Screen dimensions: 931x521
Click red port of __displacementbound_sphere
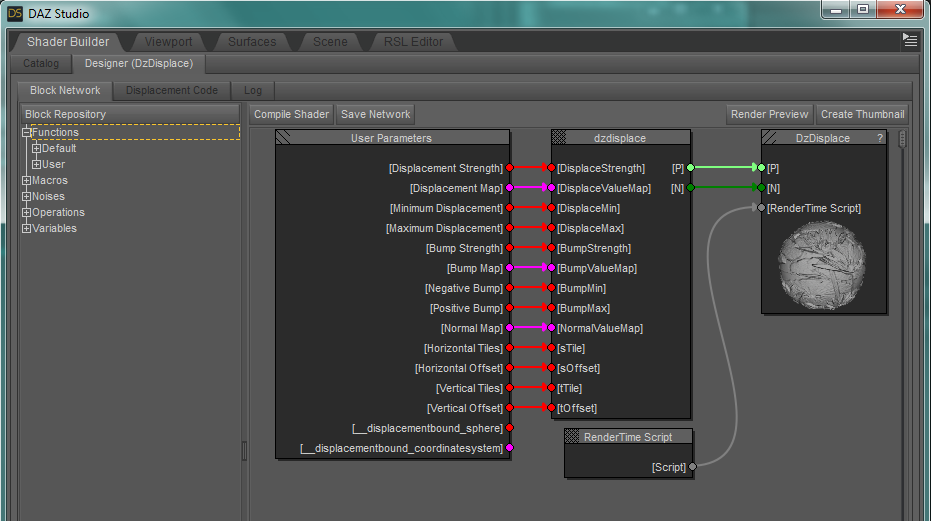509,428
